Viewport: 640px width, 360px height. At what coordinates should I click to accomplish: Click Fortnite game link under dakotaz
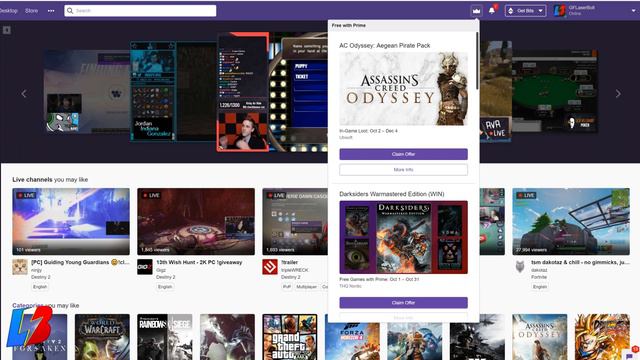(539, 277)
